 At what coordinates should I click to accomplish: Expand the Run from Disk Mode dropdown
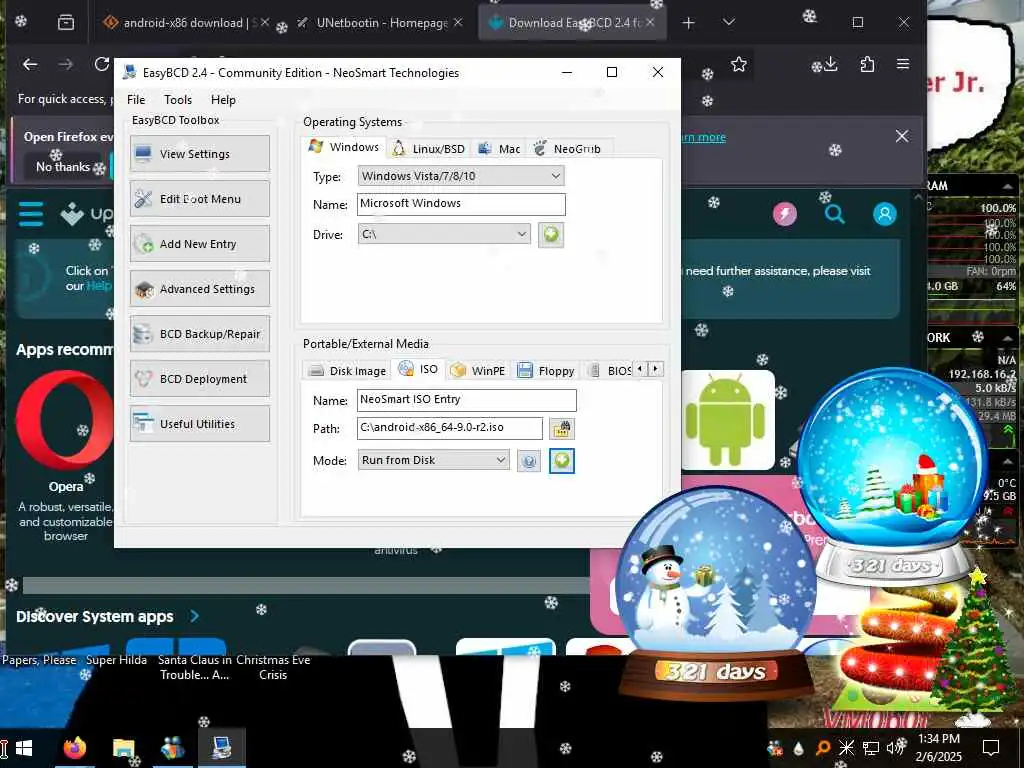(x=433, y=460)
